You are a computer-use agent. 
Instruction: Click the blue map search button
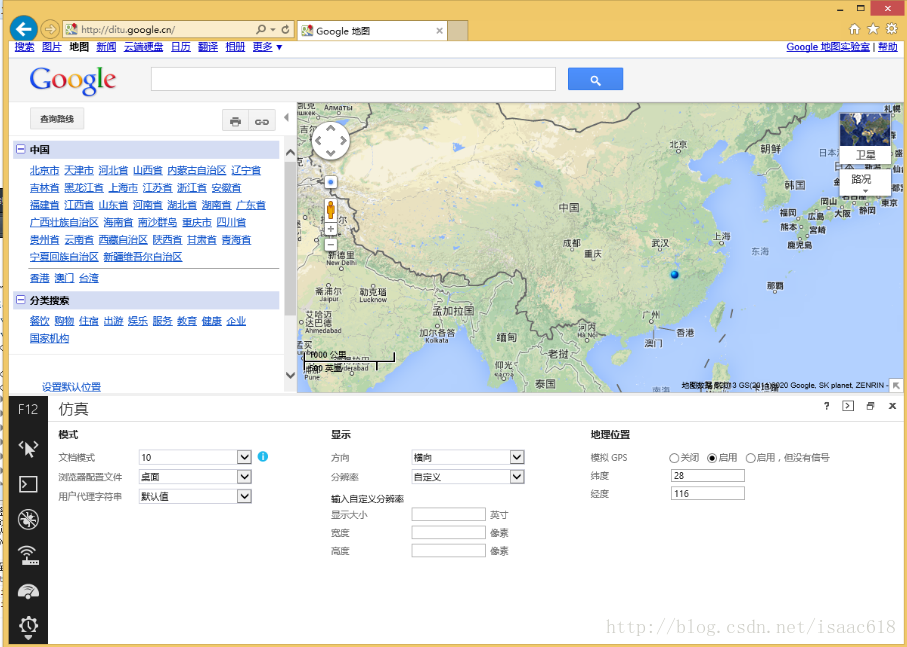595,79
